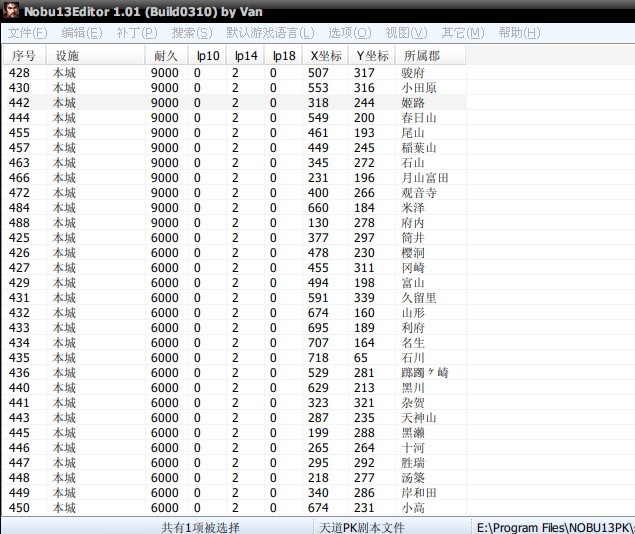This screenshot has height=534, width=635.
Task: Click Y坐标 value 277 in row 448
Action: pos(364,477)
